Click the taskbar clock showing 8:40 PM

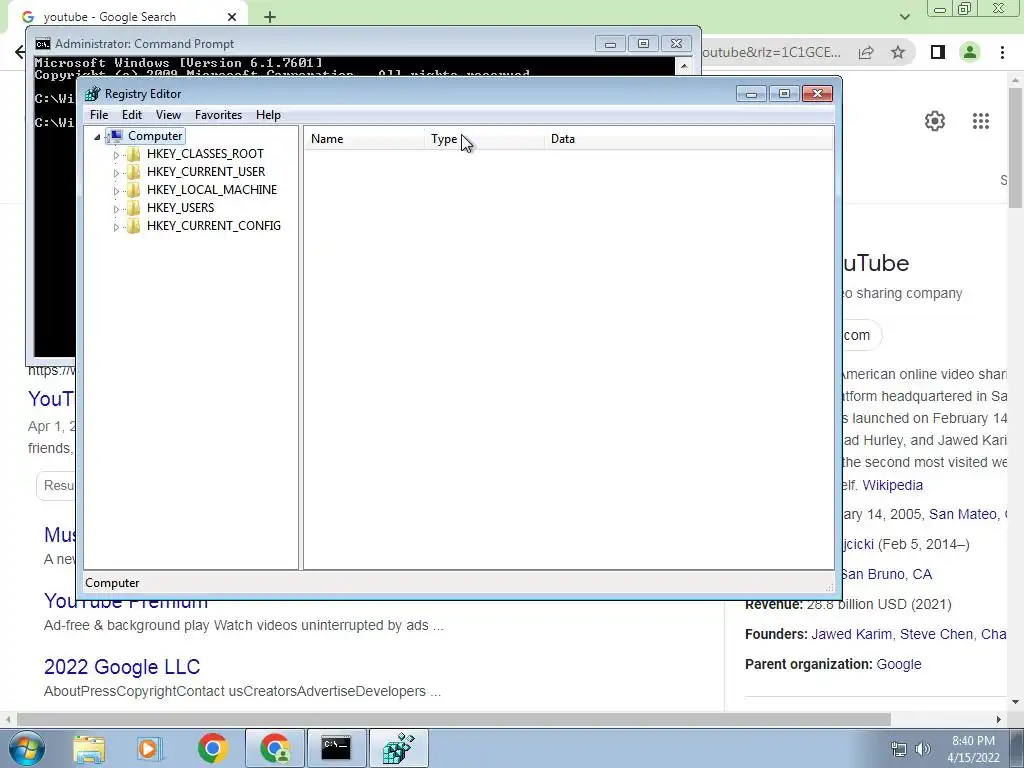pos(973,749)
